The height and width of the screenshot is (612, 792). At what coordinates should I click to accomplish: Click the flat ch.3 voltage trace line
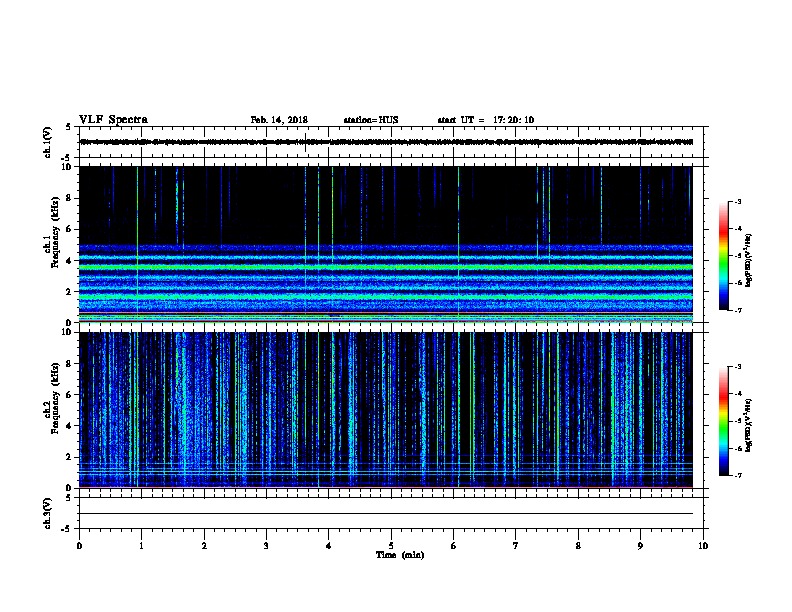386,514
